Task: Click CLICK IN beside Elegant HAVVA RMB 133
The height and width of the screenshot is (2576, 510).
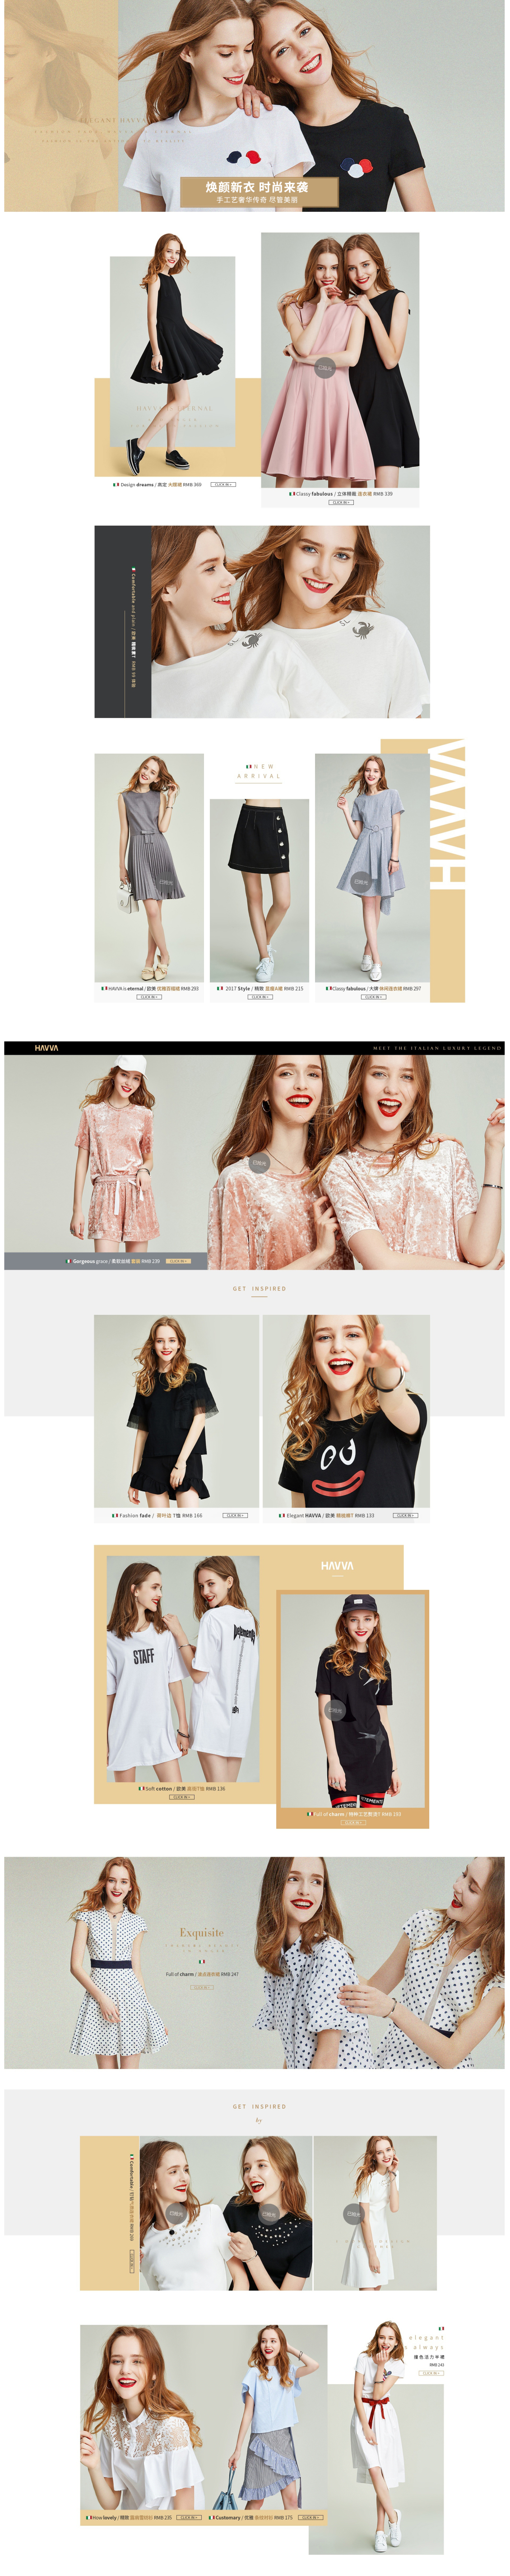Action: [404, 1515]
